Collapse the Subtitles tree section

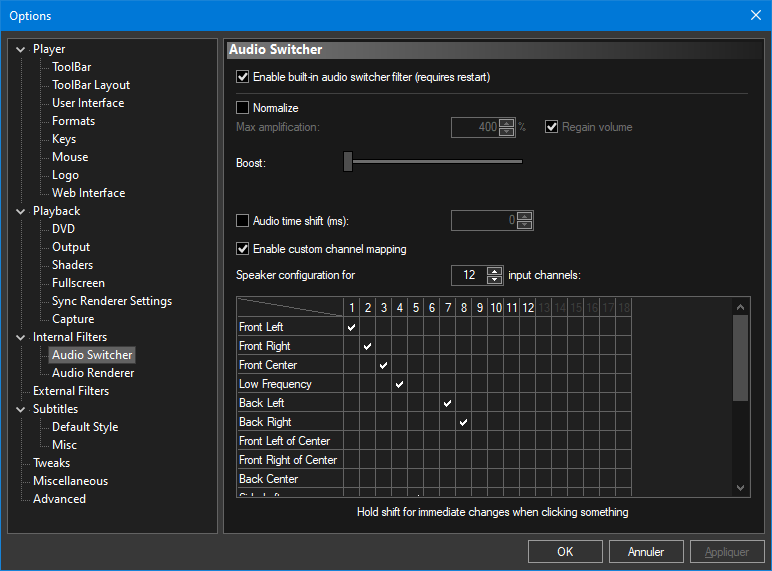pyautogui.click(x=22, y=409)
